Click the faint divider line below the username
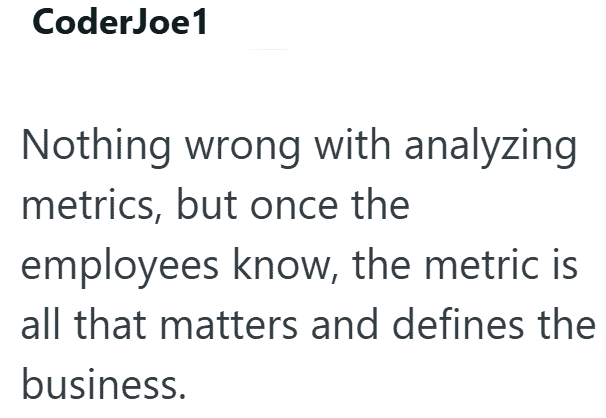The height and width of the screenshot is (418, 606). pyautogui.click(x=269, y=49)
